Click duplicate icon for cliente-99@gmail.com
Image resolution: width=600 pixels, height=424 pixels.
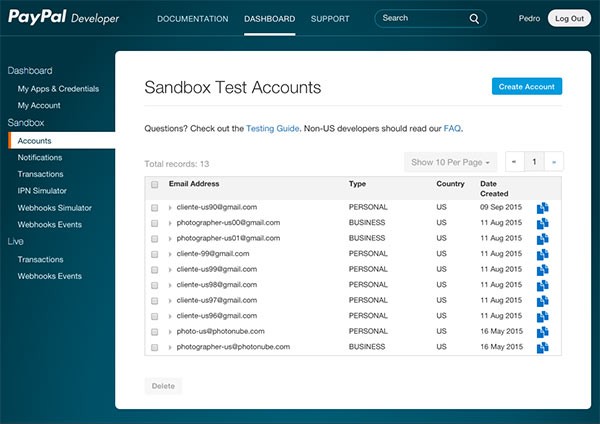point(542,254)
